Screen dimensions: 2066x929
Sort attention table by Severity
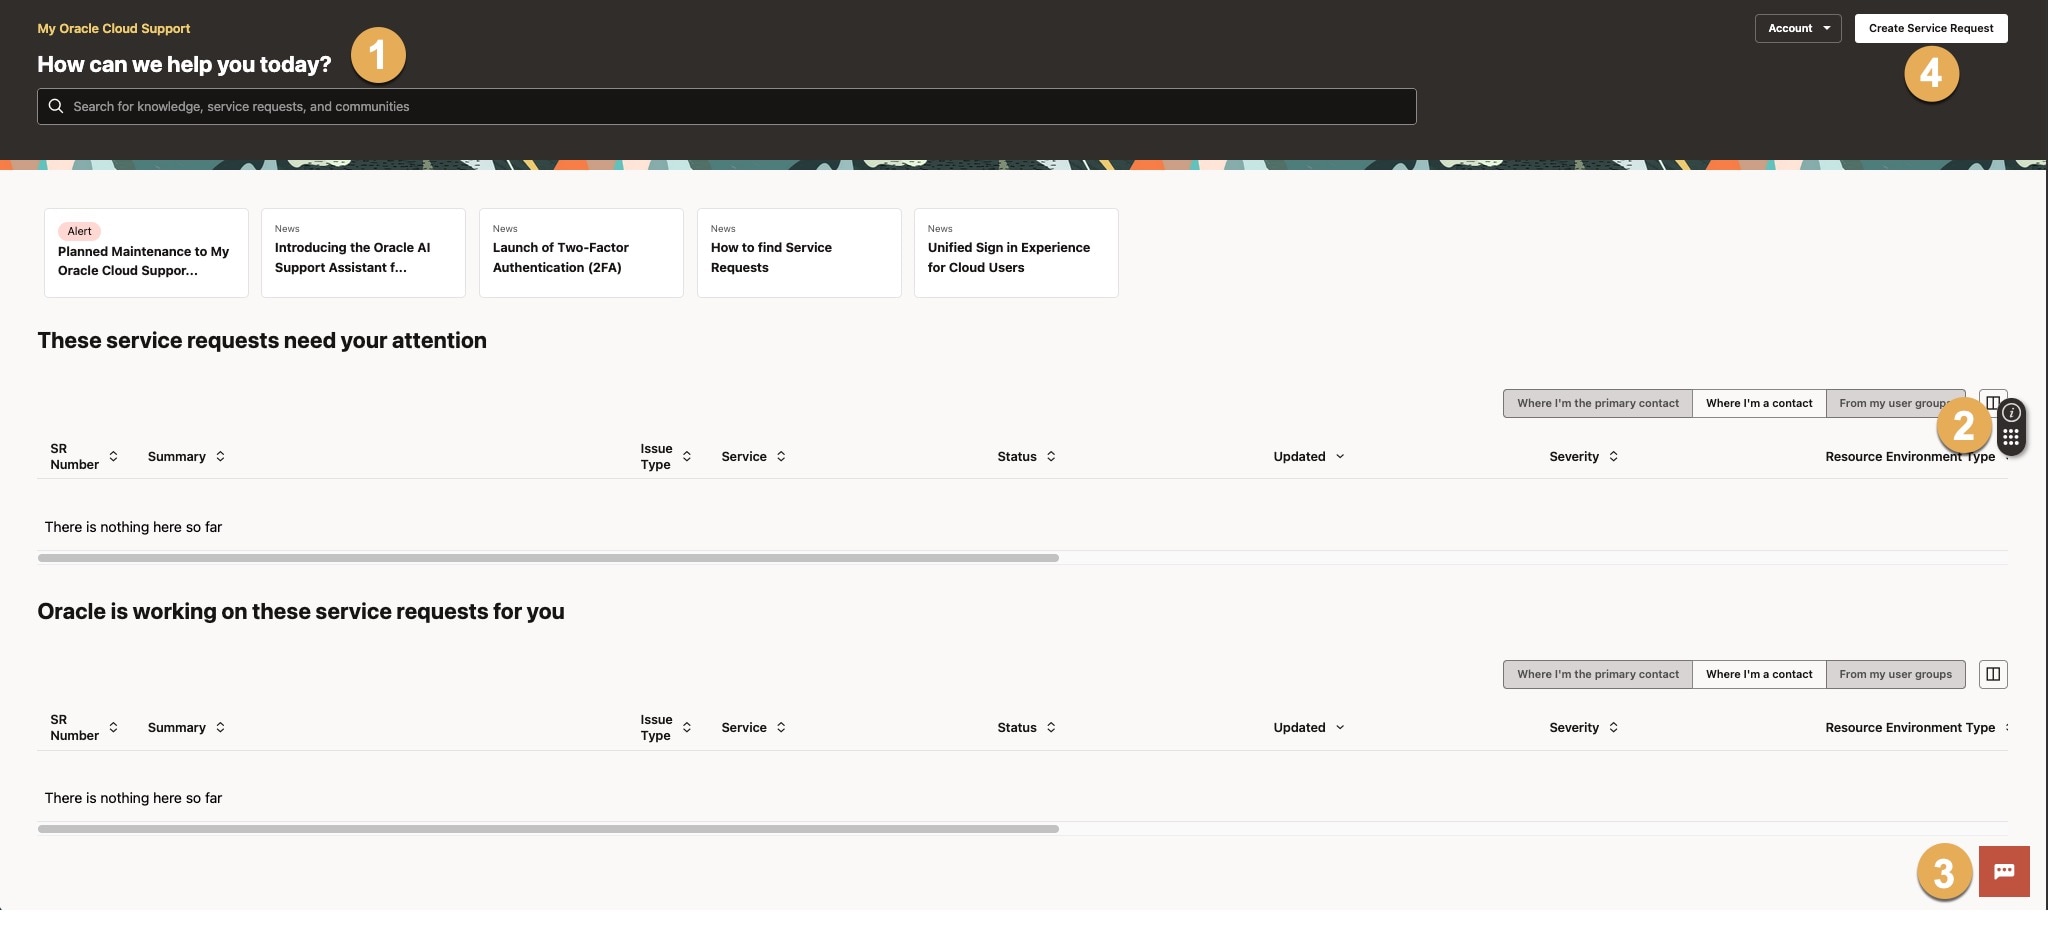(x=1613, y=456)
